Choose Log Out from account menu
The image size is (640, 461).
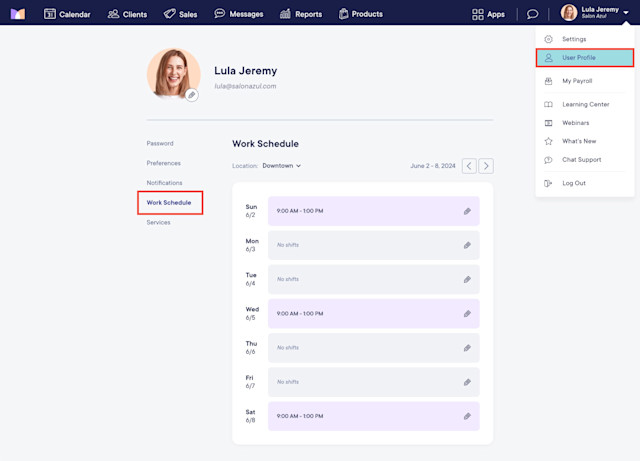tap(584, 183)
